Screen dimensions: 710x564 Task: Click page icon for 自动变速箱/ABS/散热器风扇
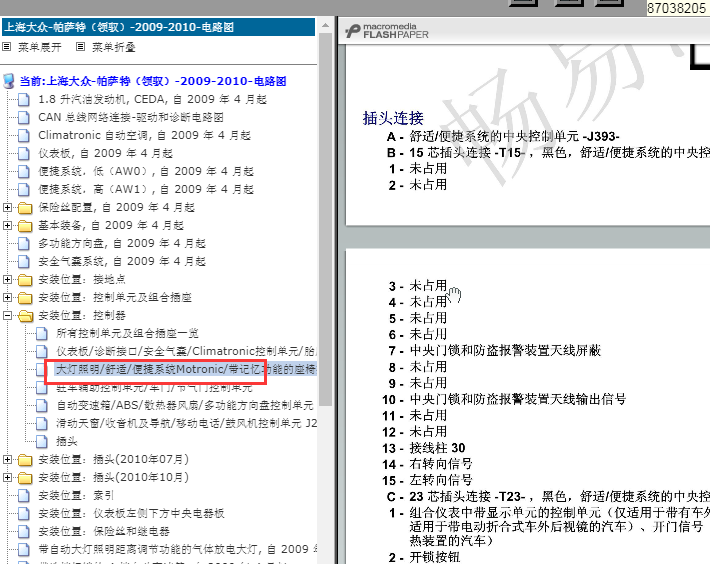(x=42, y=405)
